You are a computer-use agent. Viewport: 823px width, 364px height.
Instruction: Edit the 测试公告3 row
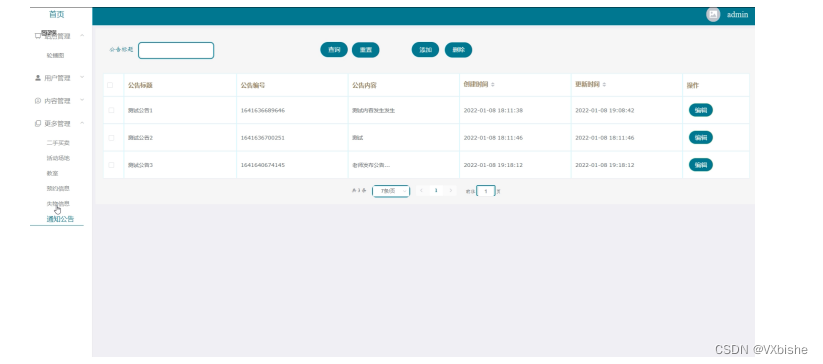(701, 165)
